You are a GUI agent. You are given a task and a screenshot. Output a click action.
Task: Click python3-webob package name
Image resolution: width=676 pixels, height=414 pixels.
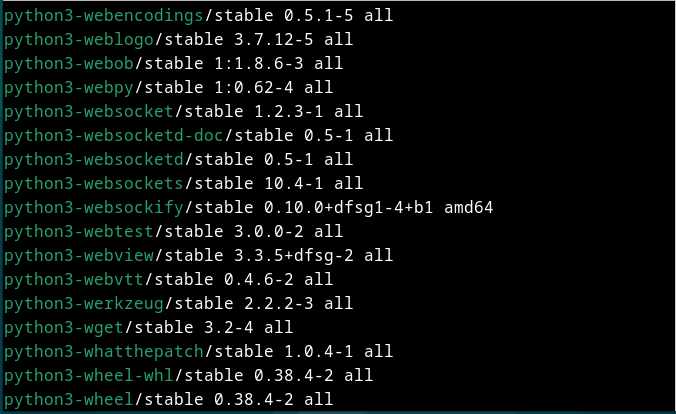coord(69,64)
